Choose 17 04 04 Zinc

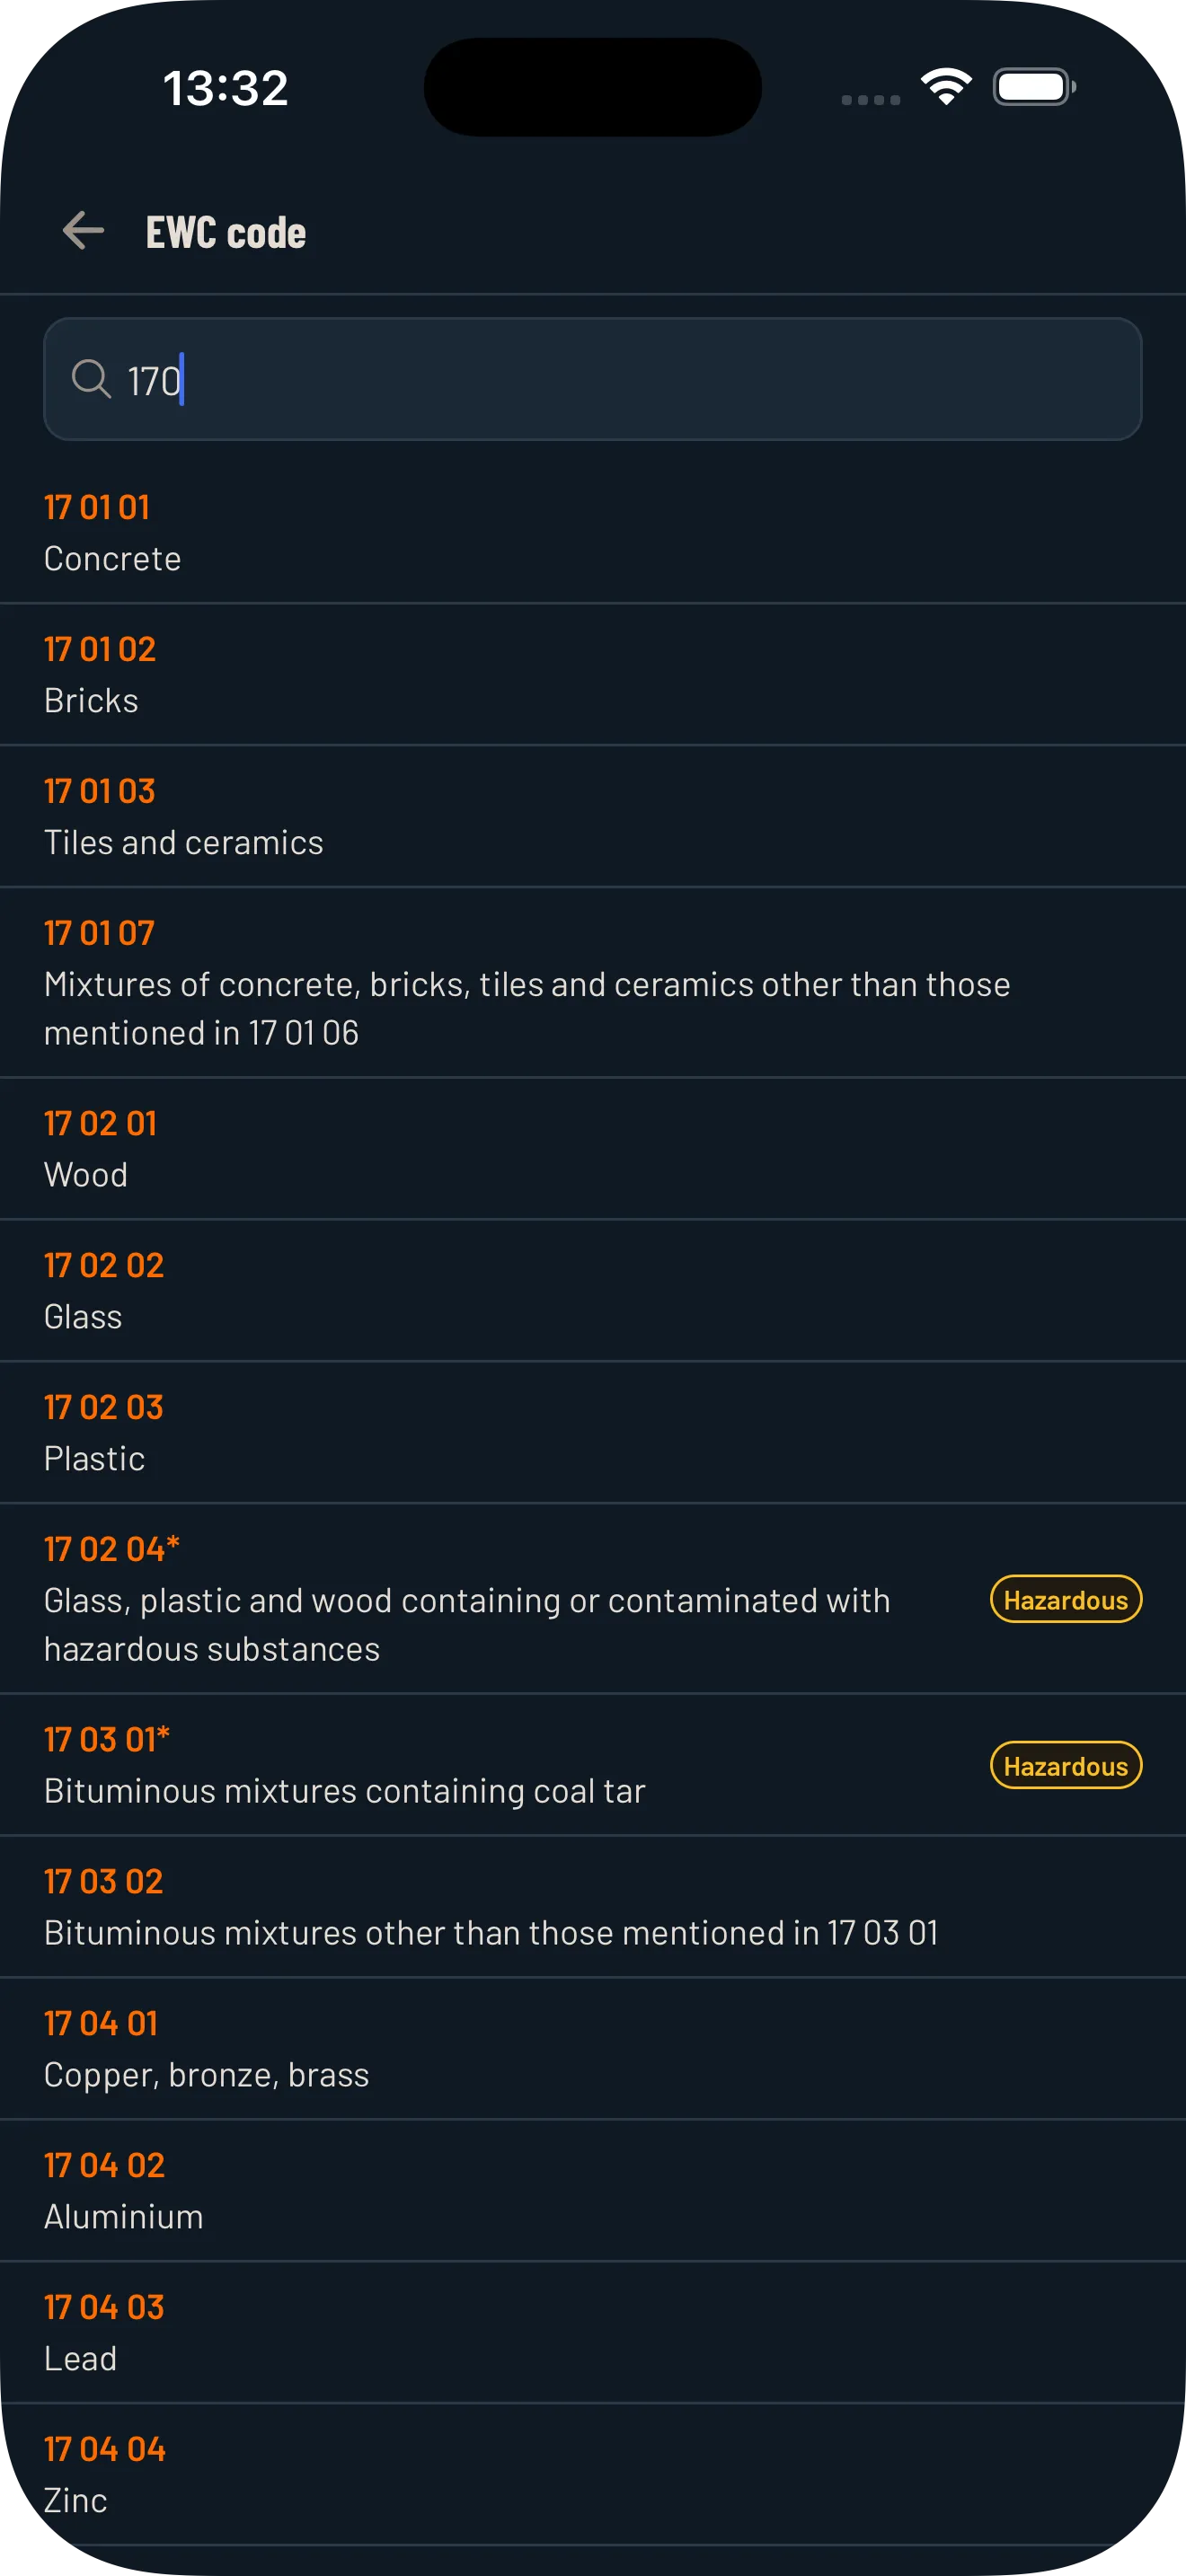[593, 2474]
